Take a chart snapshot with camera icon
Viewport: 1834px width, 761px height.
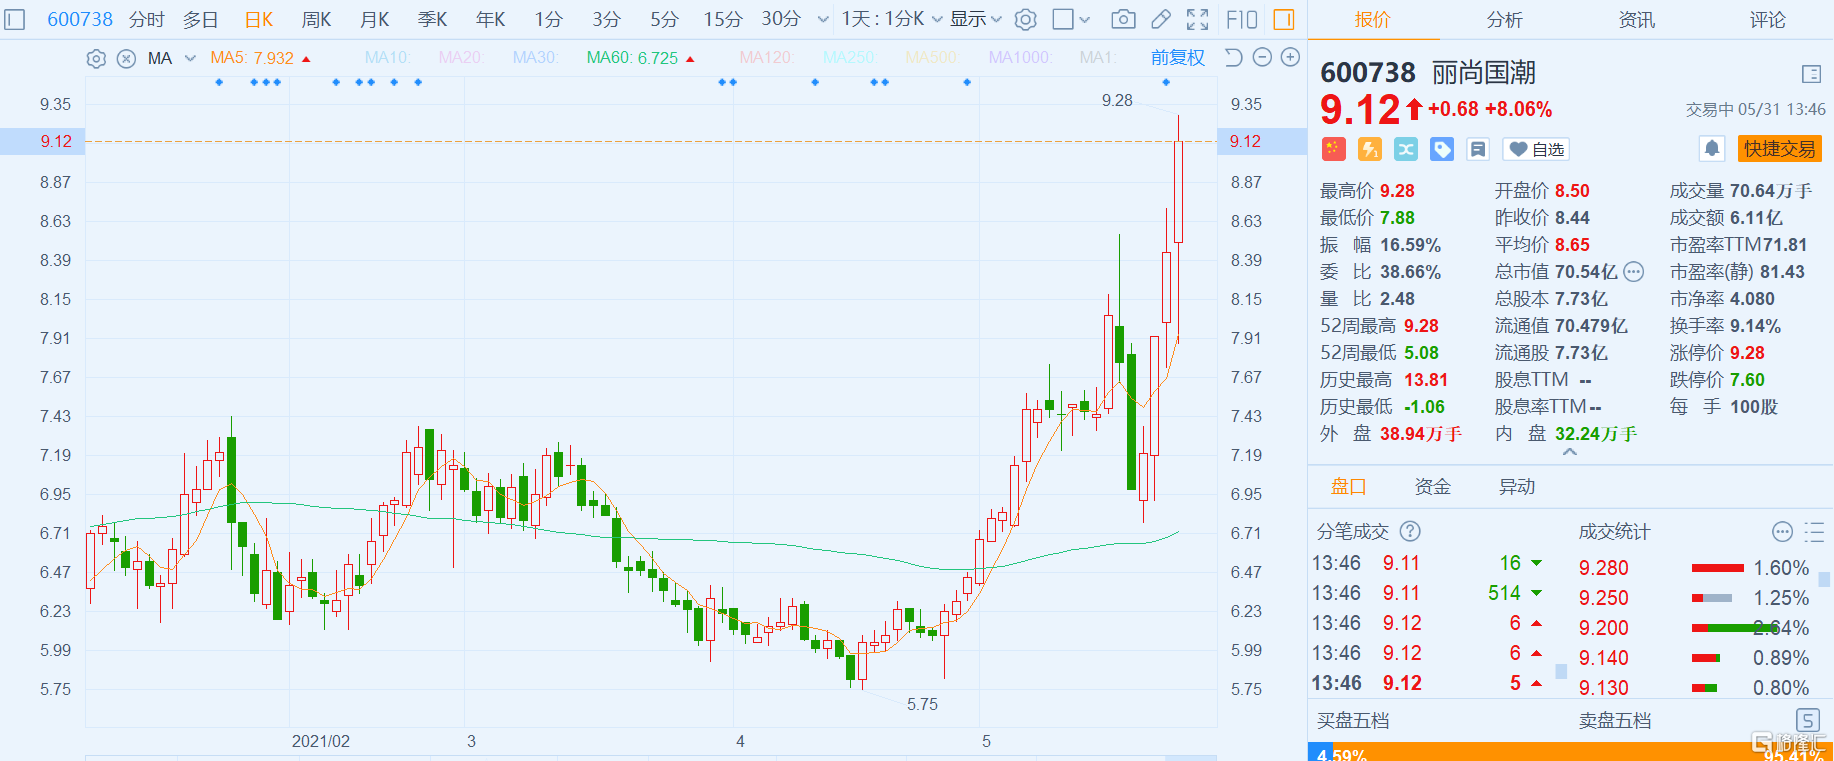tap(1123, 19)
